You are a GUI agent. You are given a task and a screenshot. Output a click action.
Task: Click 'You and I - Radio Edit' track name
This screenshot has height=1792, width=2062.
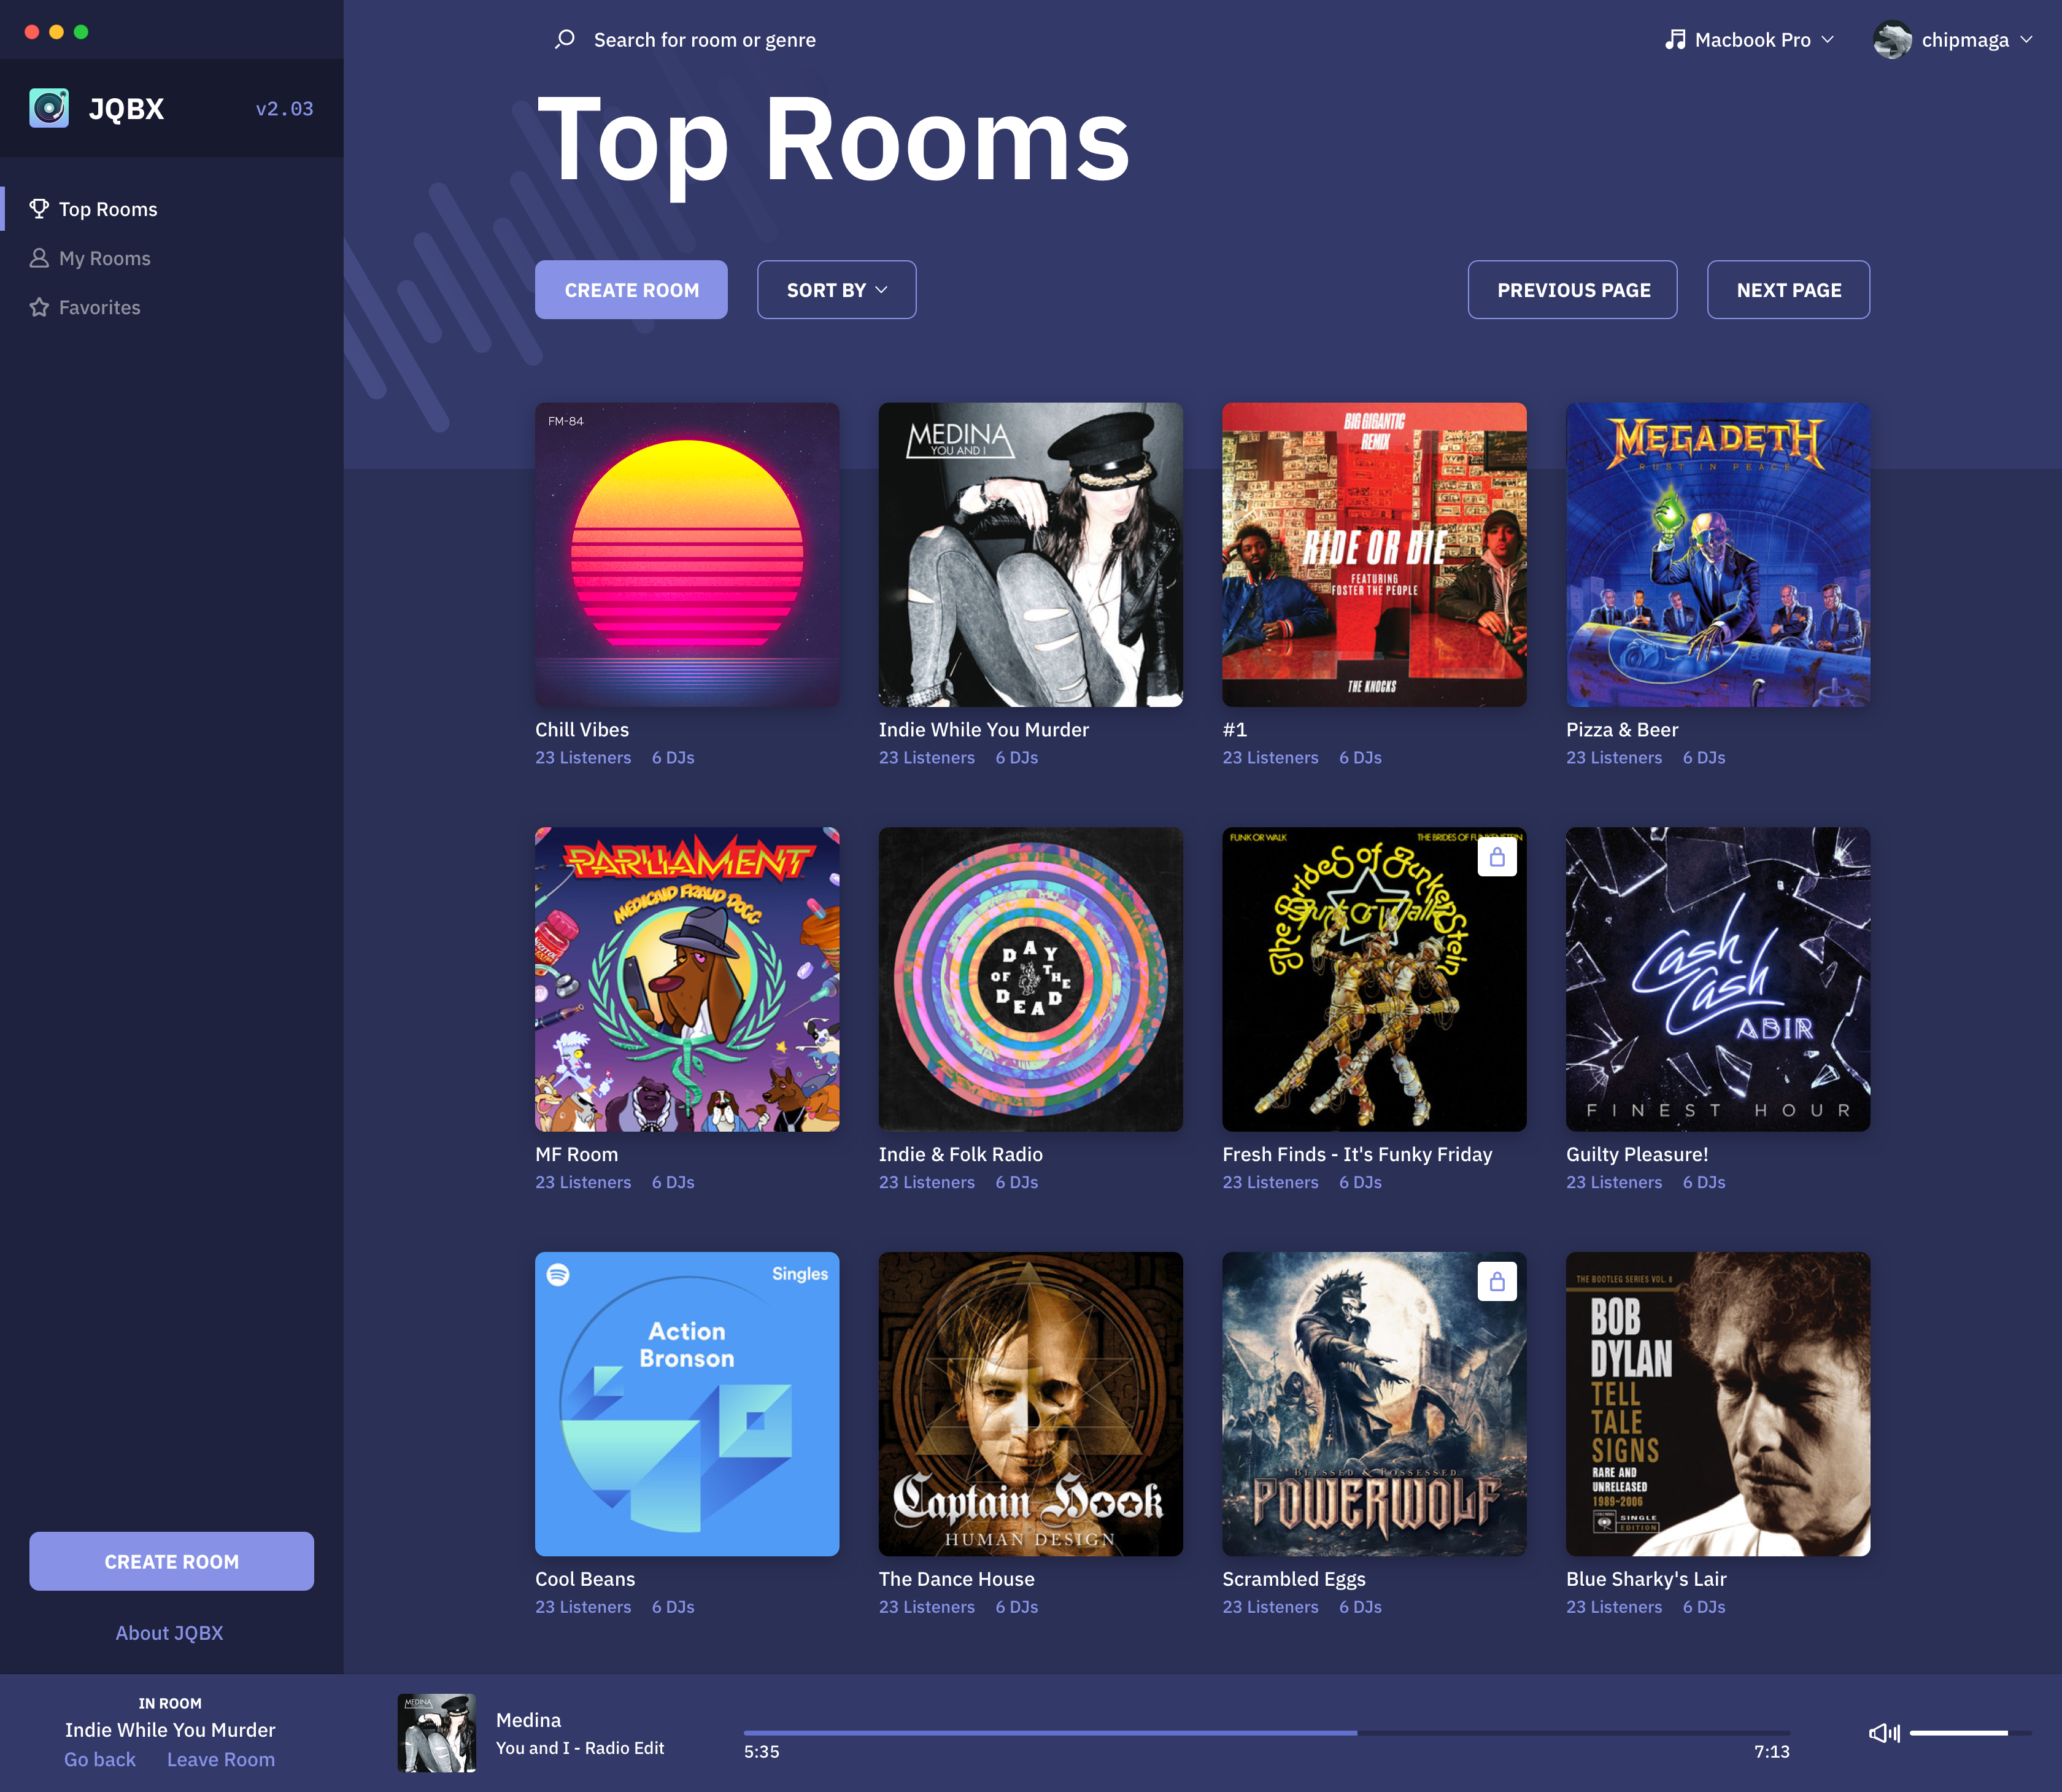coord(580,1748)
